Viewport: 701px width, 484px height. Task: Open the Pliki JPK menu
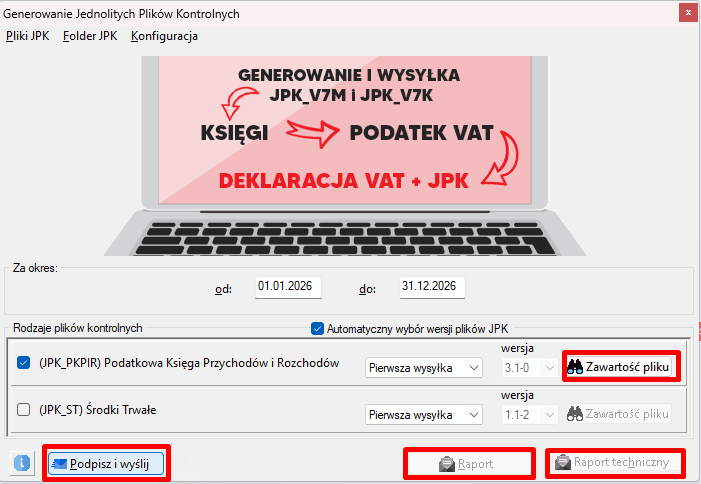coord(27,36)
